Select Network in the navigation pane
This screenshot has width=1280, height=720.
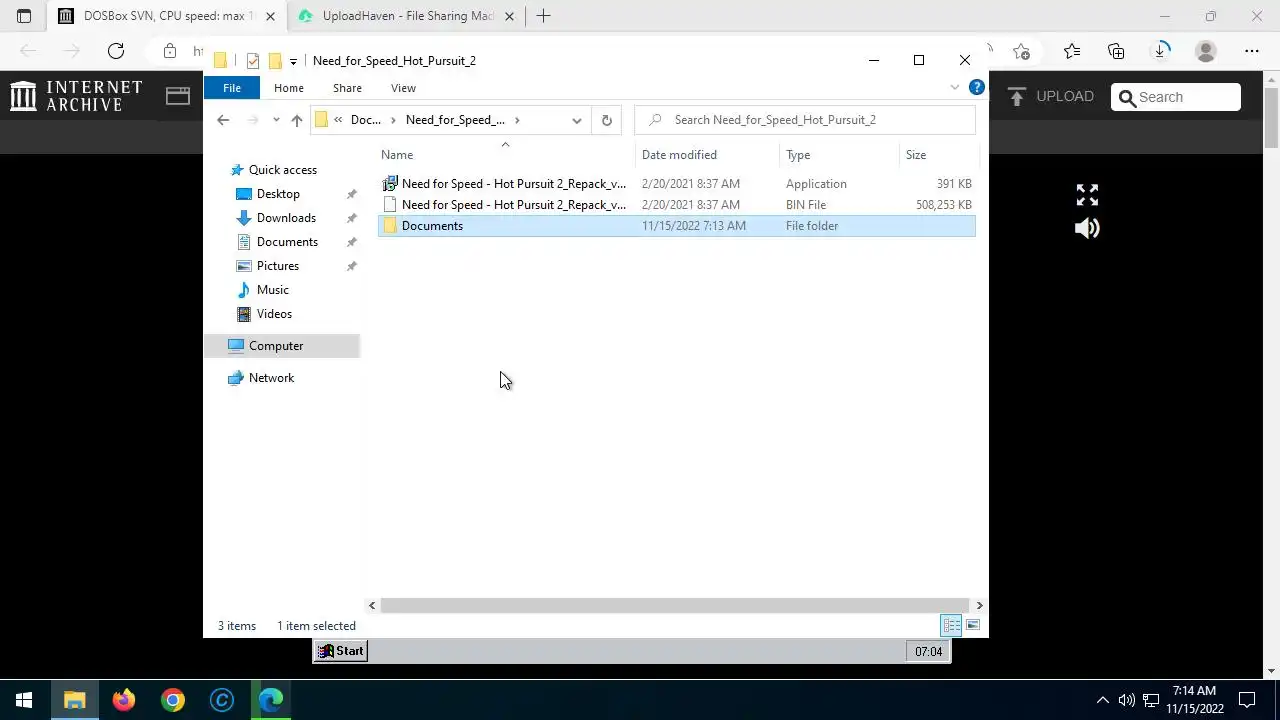pyautogui.click(x=271, y=378)
